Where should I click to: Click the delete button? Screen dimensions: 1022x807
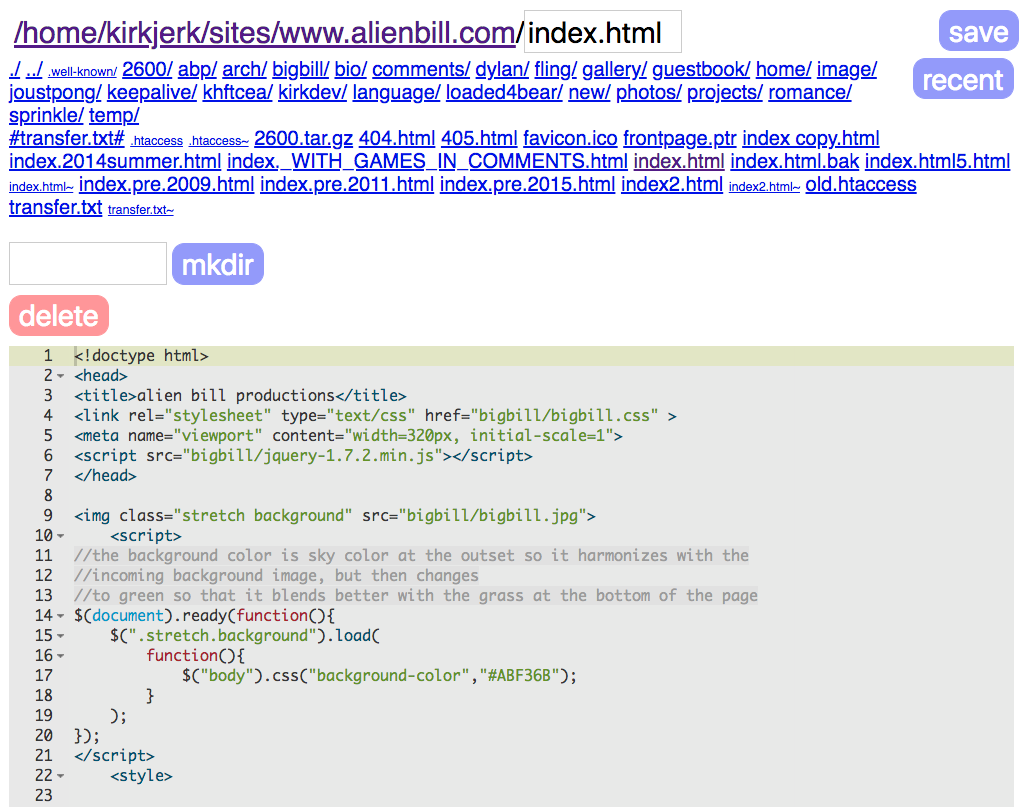pyautogui.click(x=58, y=315)
